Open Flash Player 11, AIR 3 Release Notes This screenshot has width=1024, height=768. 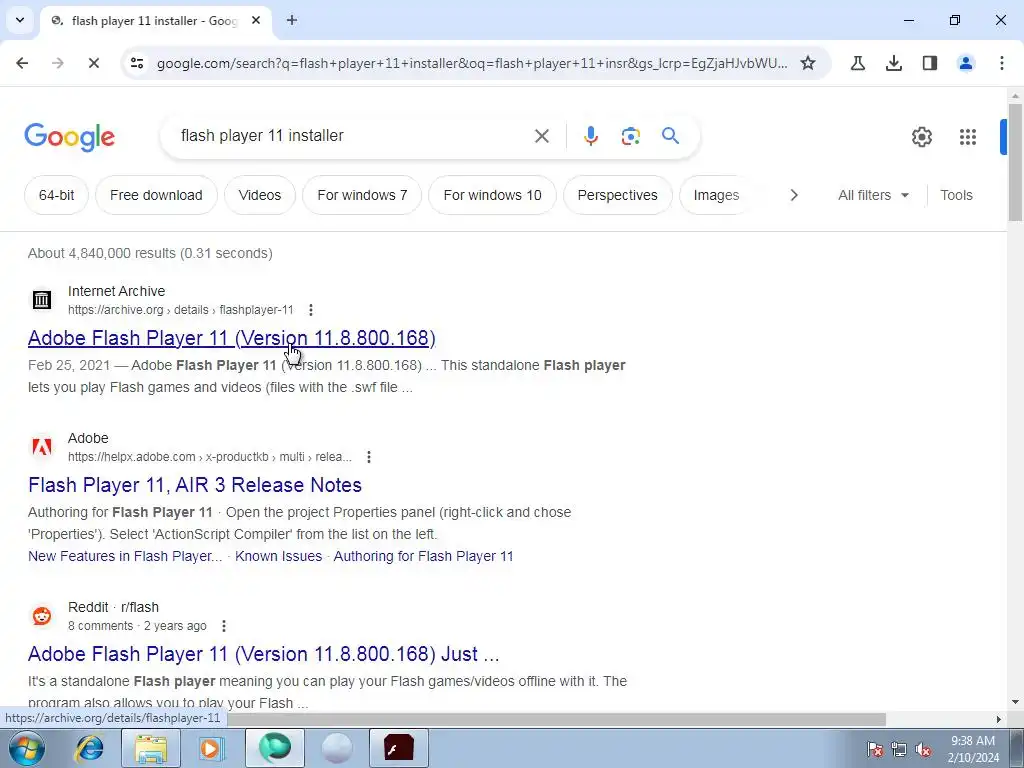point(195,485)
